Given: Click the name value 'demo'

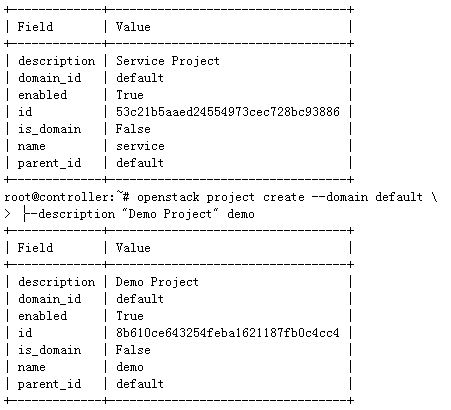Looking at the screenshot, I should [130, 367].
